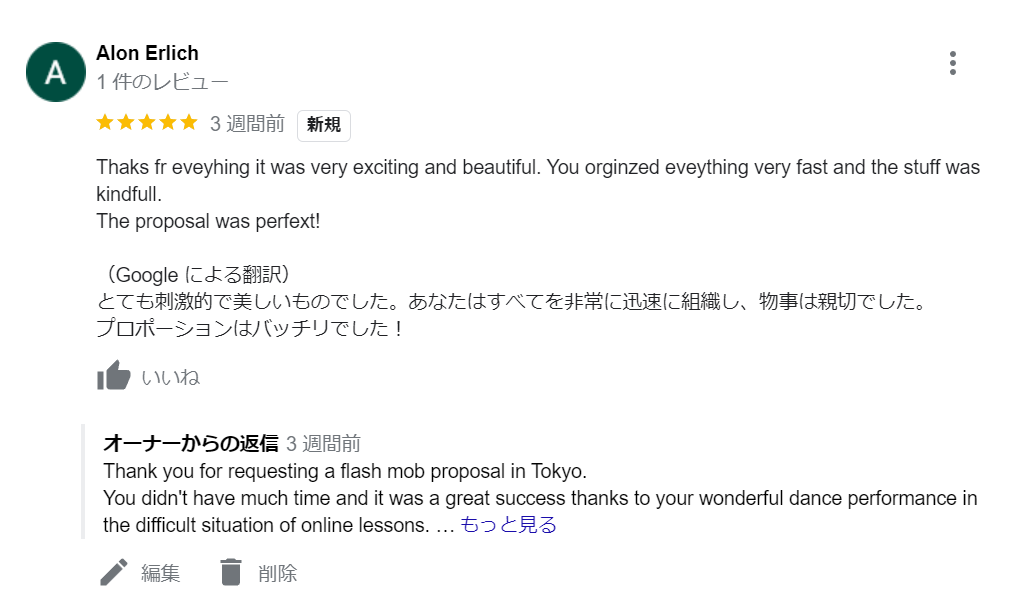Click the 'いいね' like label

(170, 377)
